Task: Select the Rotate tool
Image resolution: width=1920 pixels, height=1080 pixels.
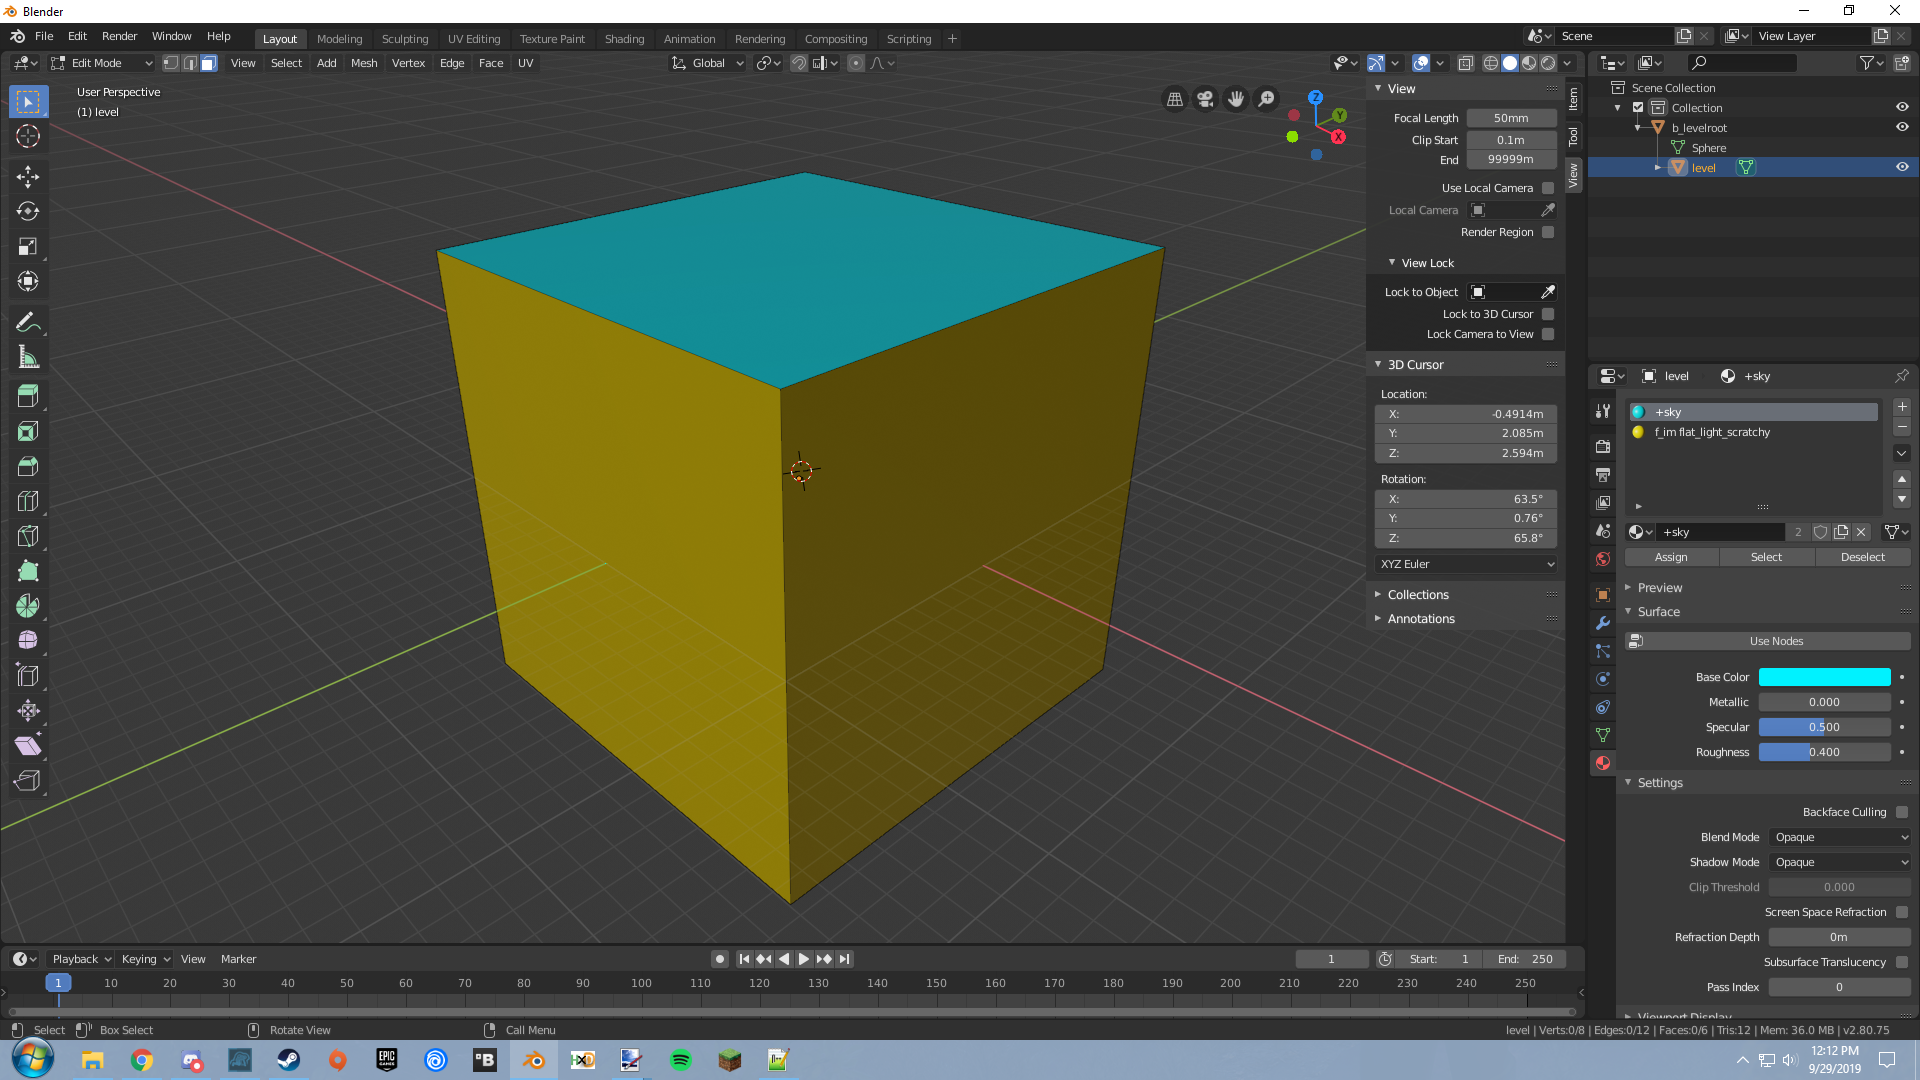Action: click(x=27, y=211)
